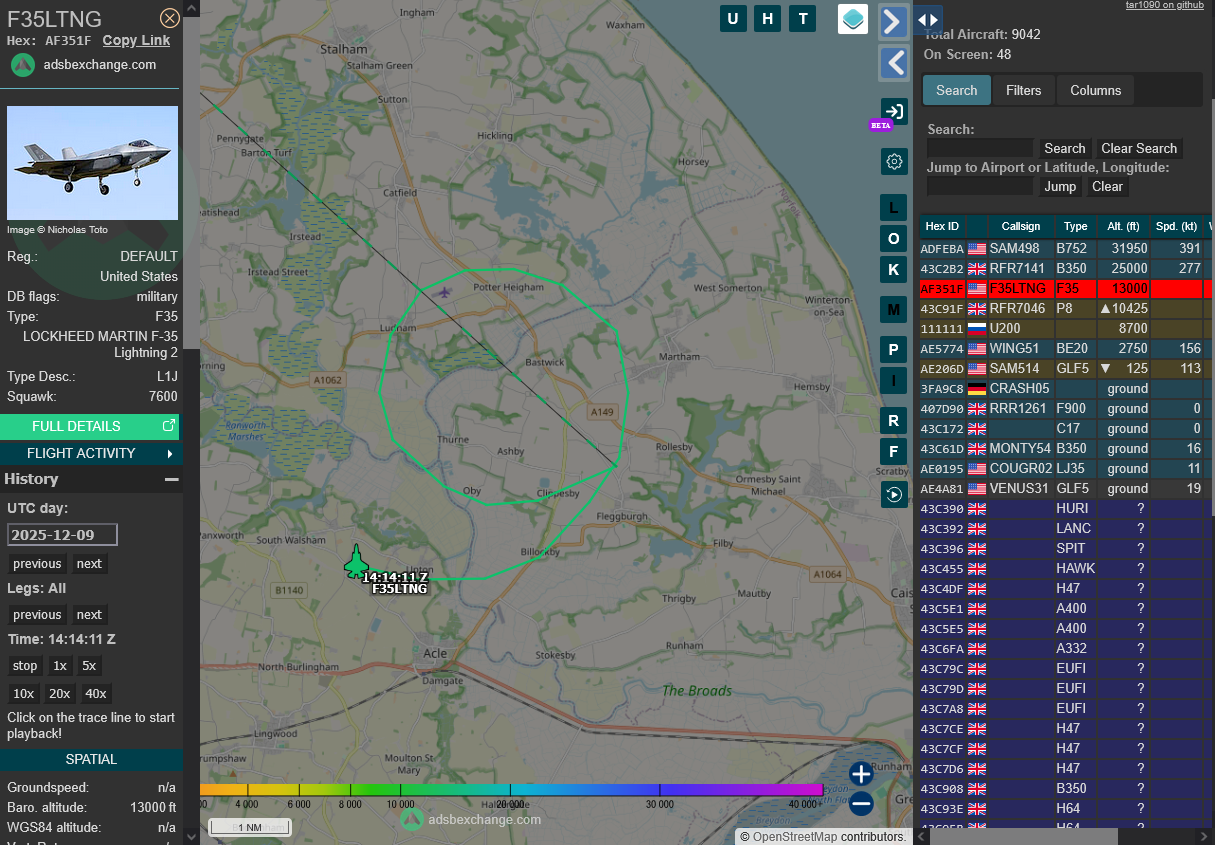Open the map layers selector icon
The width and height of the screenshot is (1215, 845).
pyautogui.click(x=852, y=19)
